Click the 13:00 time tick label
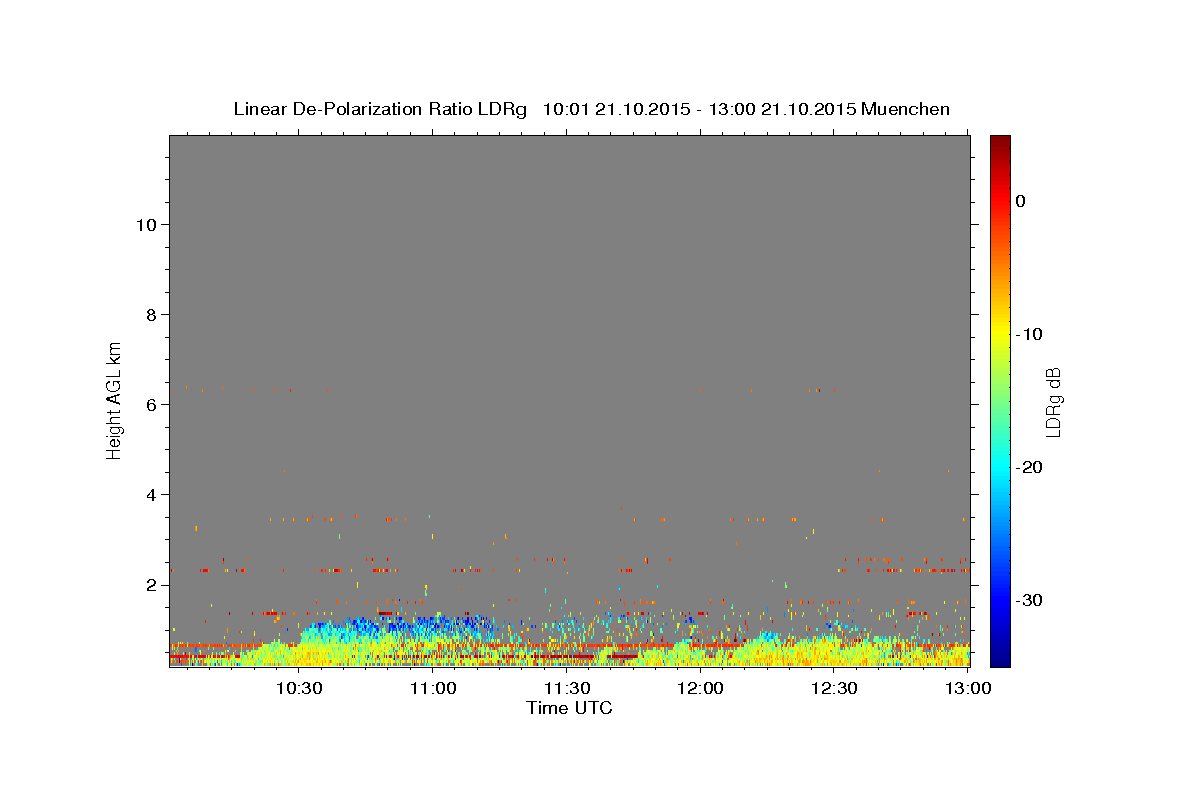 968,688
